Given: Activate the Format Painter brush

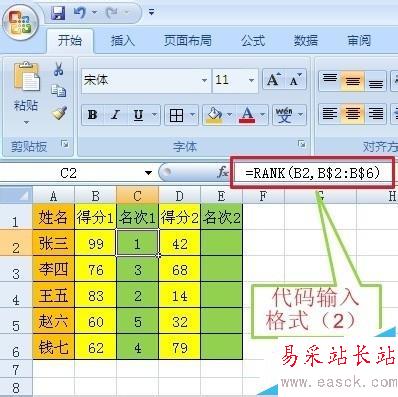Looking at the screenshot, I should (59, 113).
